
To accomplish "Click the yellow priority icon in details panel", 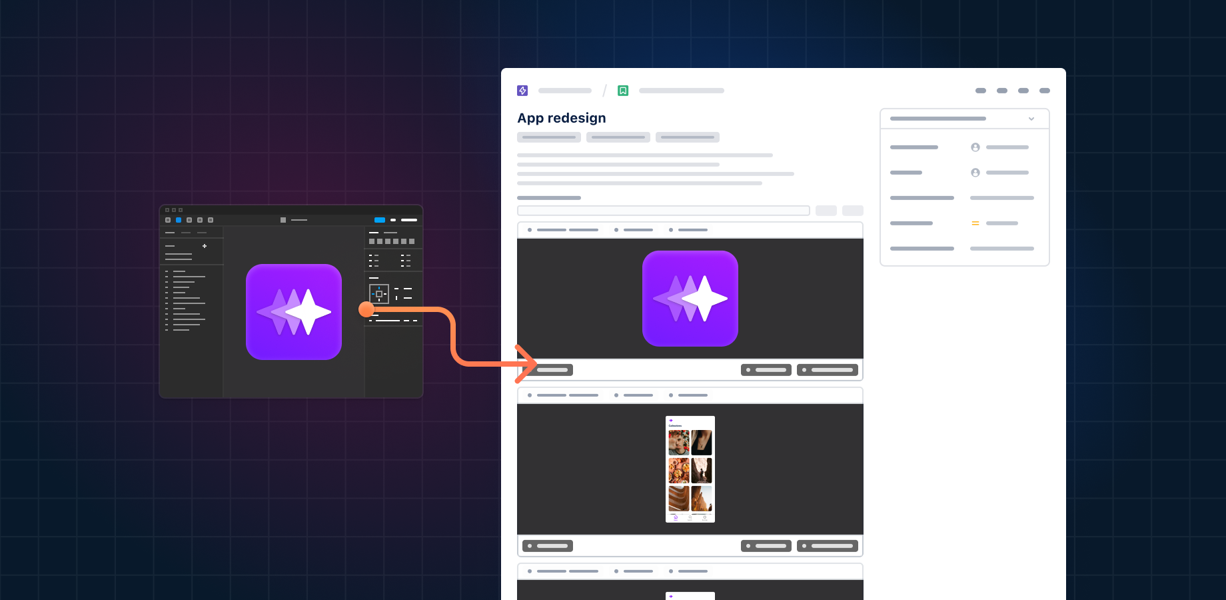I will (x=975, y=223).
